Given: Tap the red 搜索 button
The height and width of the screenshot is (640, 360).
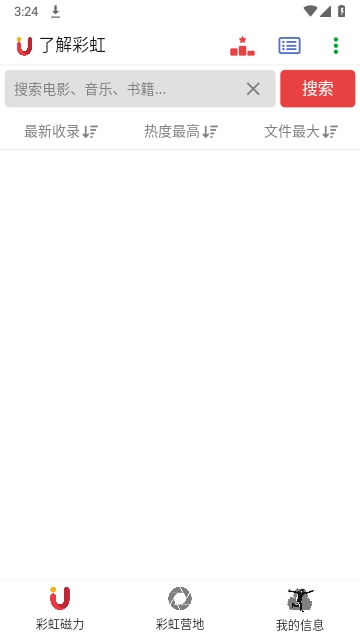Looking at the screenshot, I should (318, 89).
